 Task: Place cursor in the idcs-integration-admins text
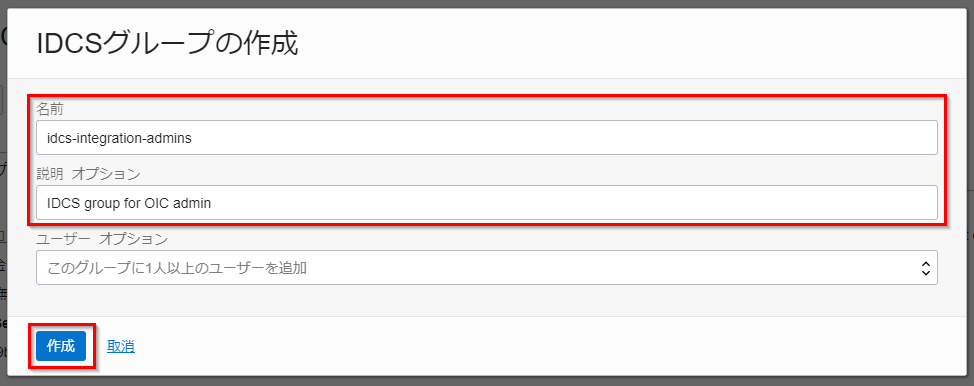point(119,138)
